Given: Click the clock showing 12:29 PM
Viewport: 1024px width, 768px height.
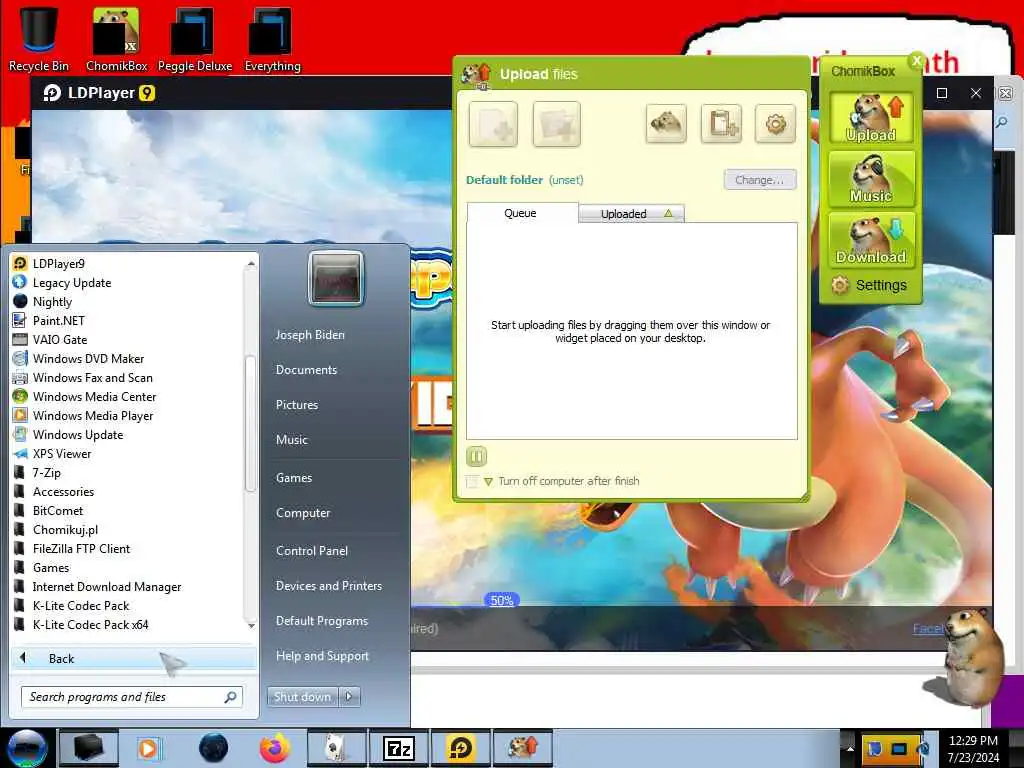Looking at the screenshot, I should coord(973,749).
